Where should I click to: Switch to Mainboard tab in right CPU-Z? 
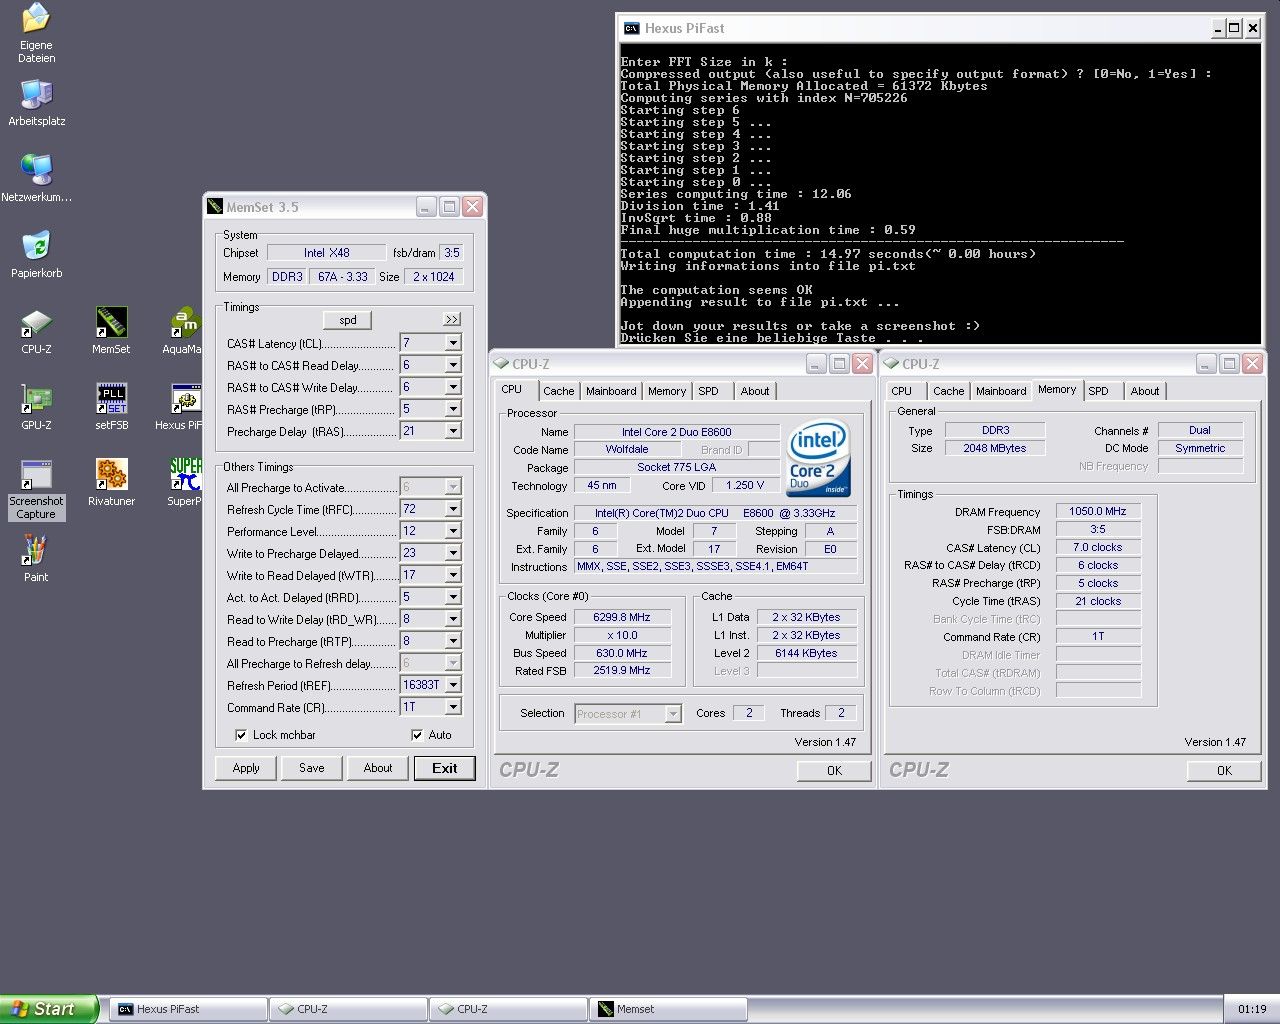[1001, 391]
